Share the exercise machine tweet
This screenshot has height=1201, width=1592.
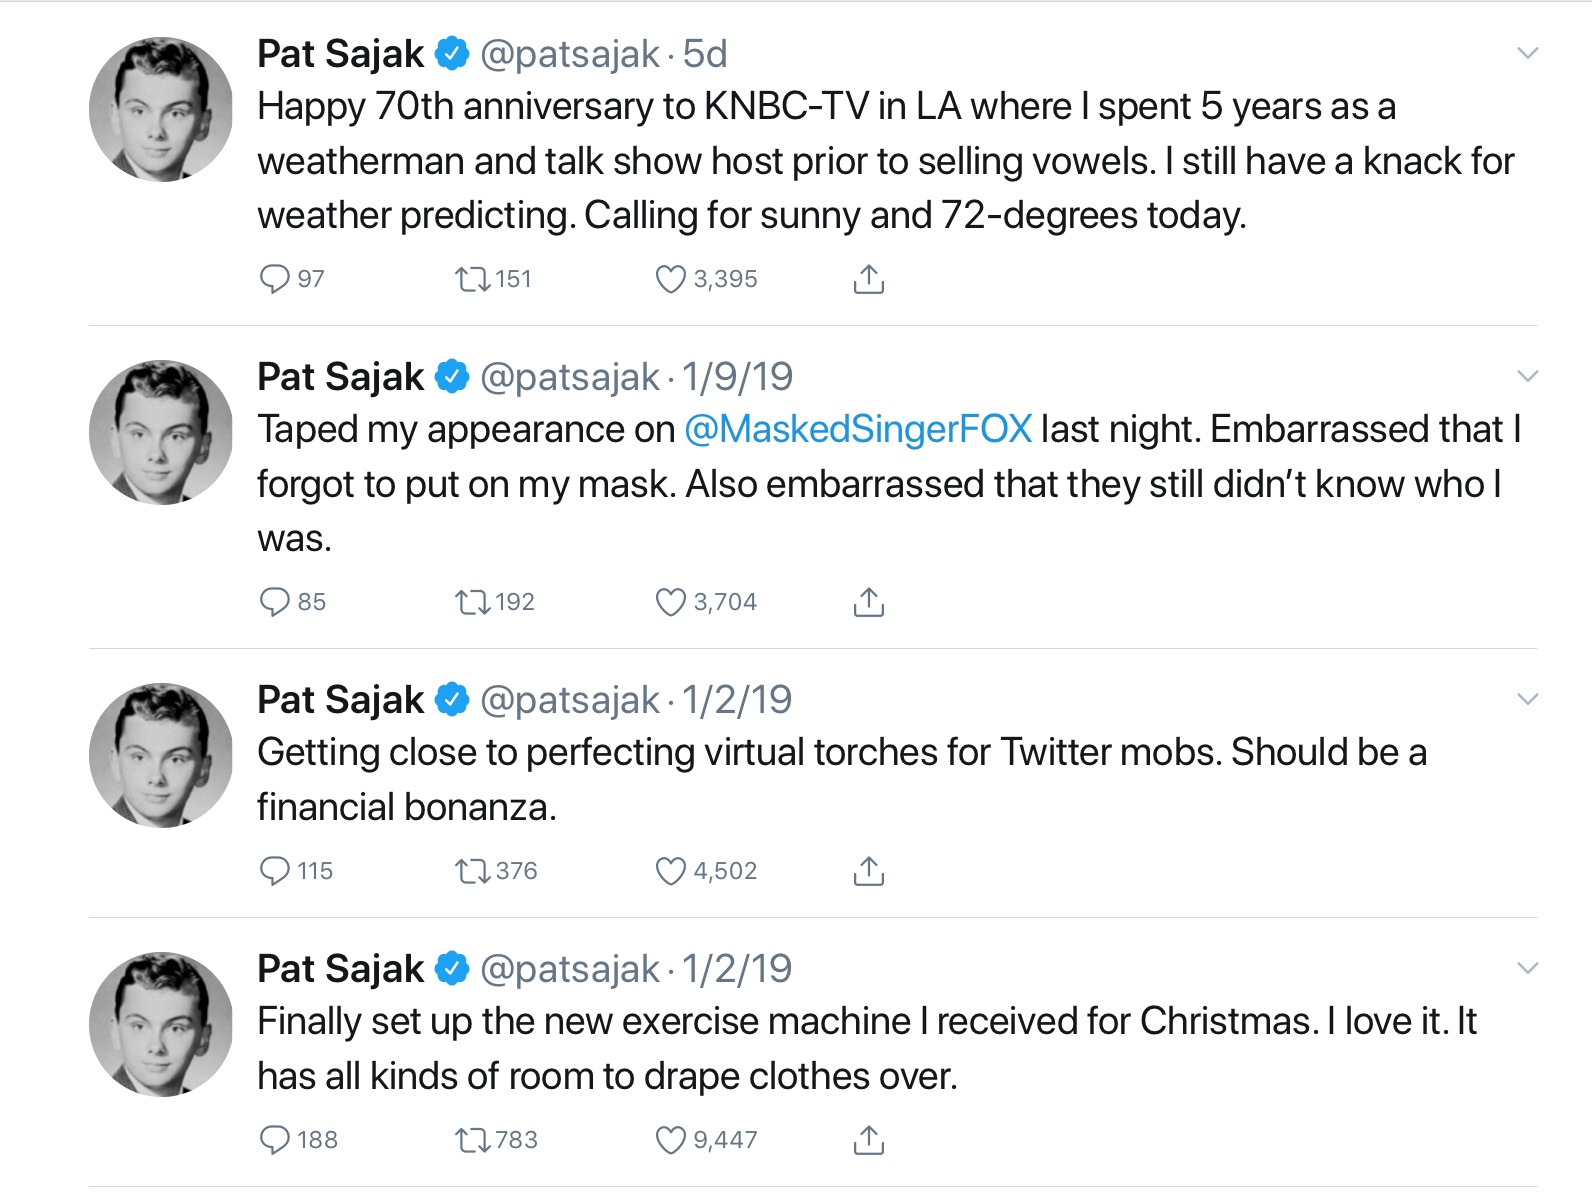[868, 1140]
